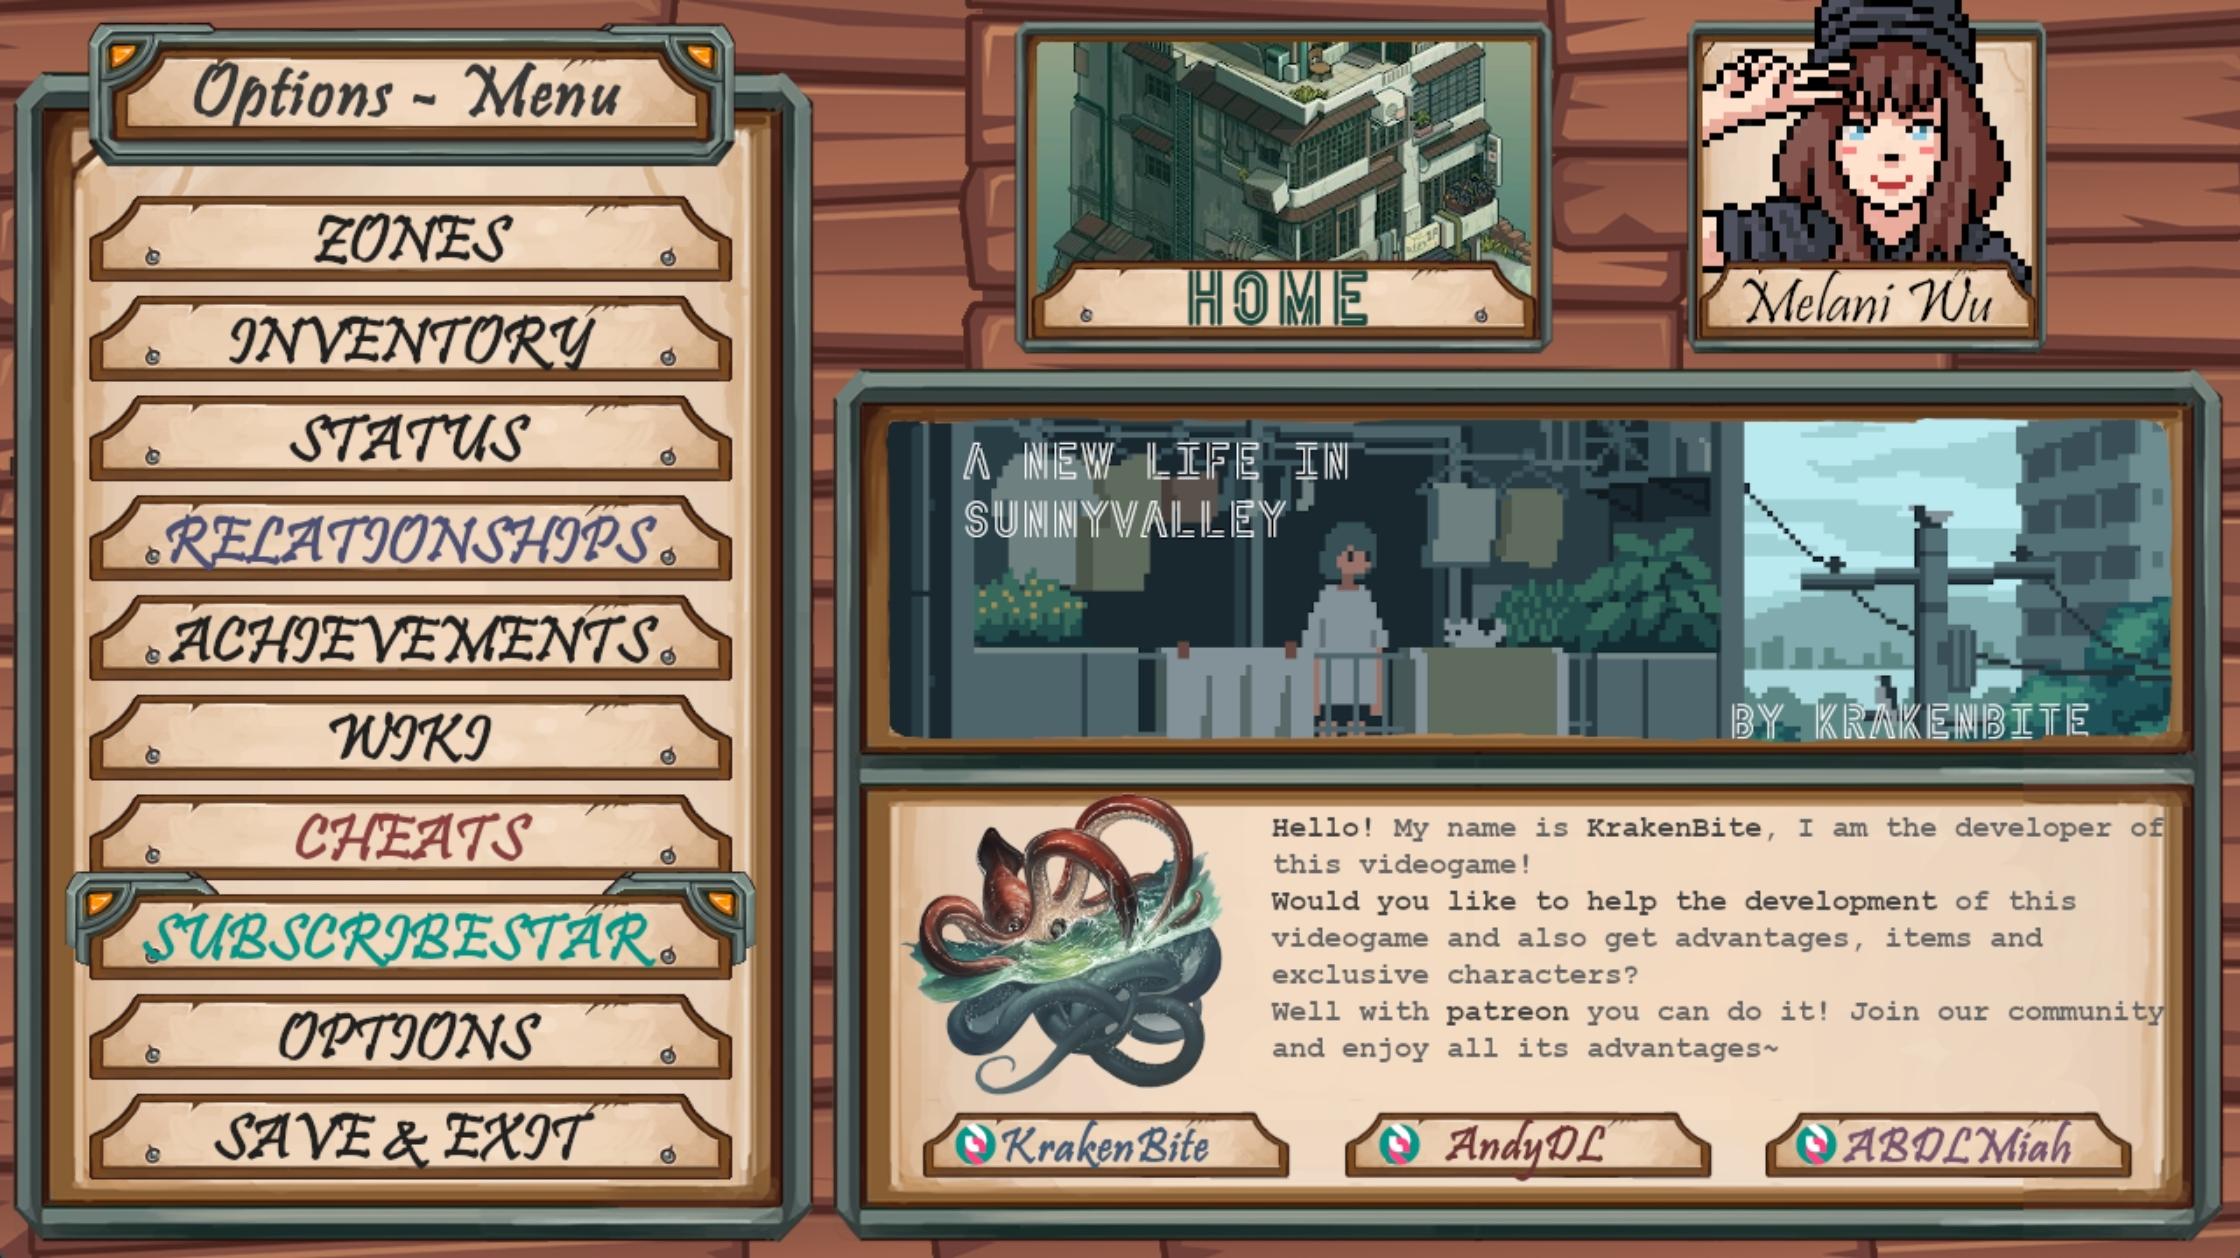Open the CHEATS menu
Viewport: 2240px width, 1258px height.
410,836
